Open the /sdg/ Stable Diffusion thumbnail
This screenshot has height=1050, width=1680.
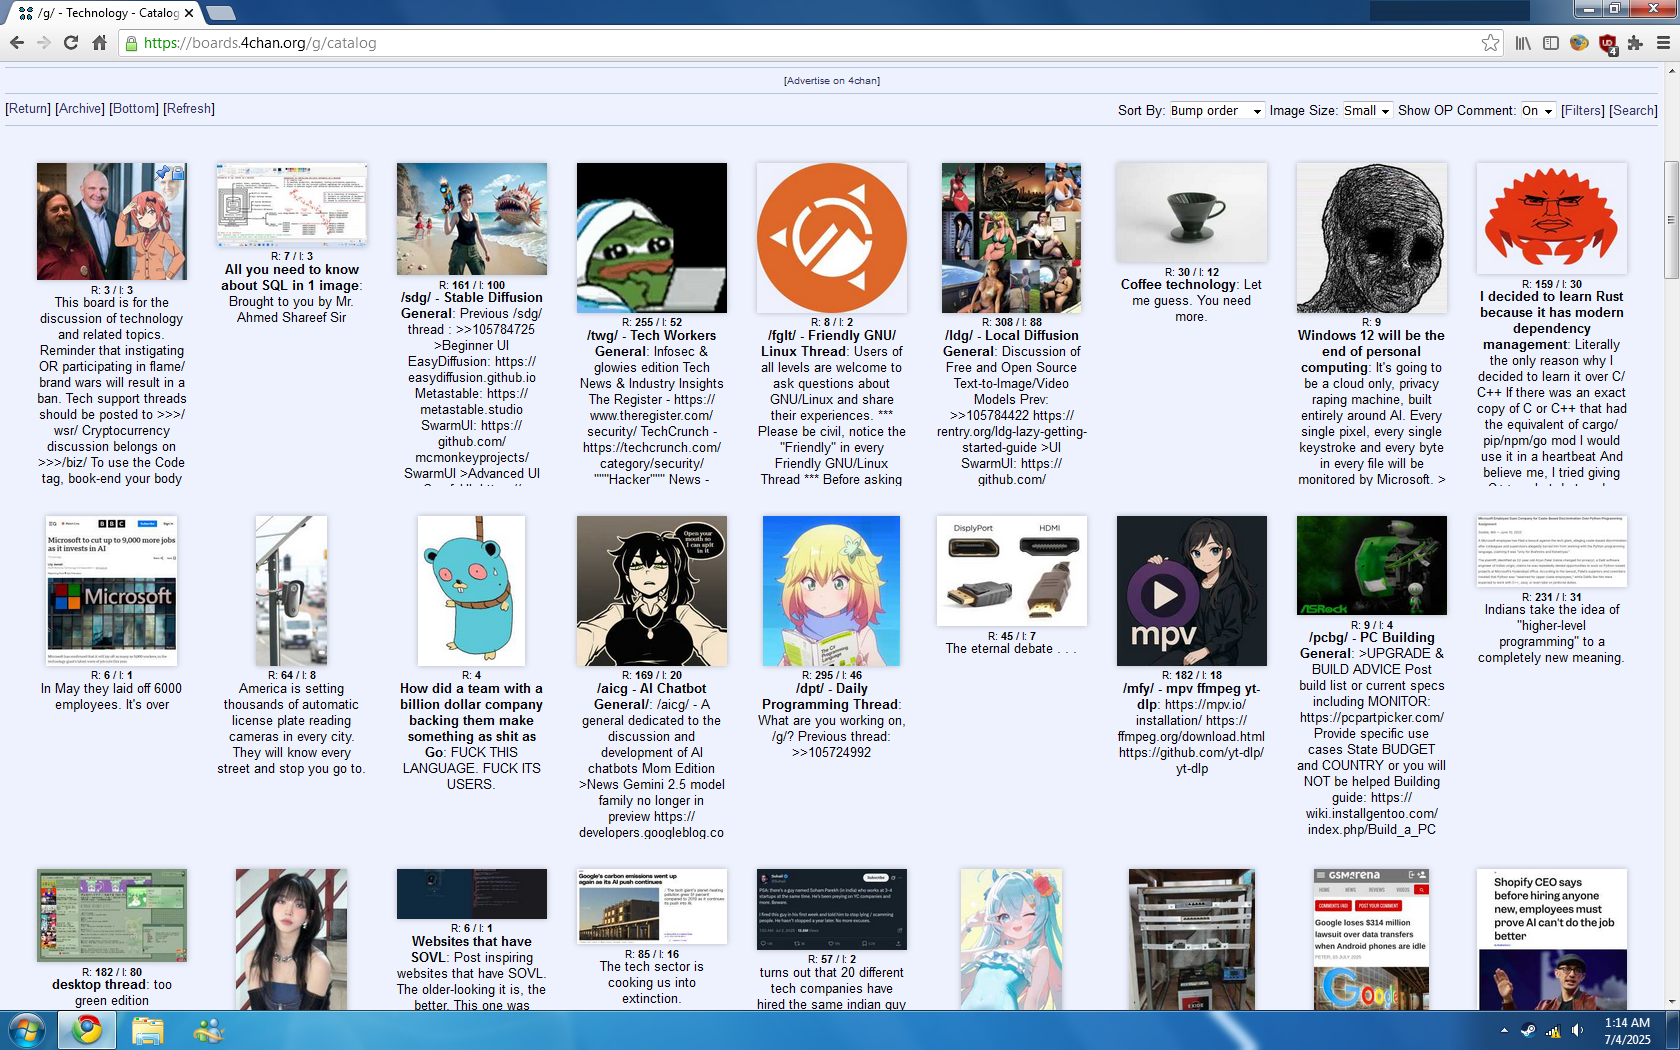point(472,219)
